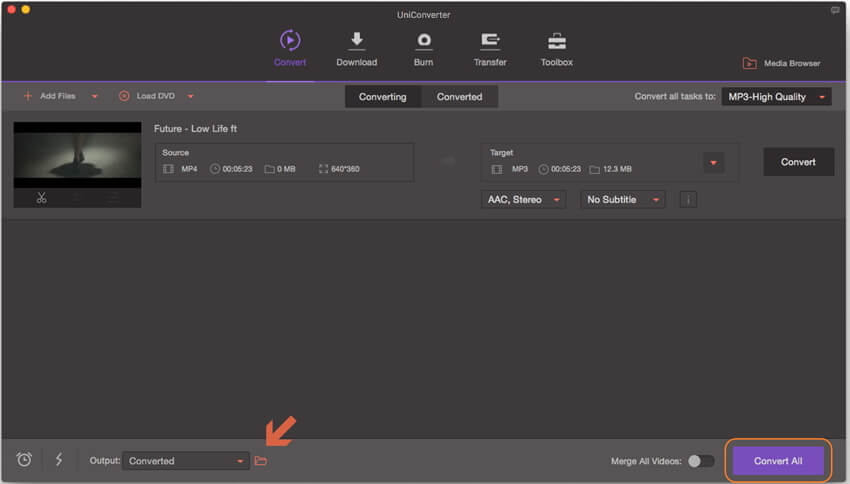Open the Convert section

coord(290,48)
